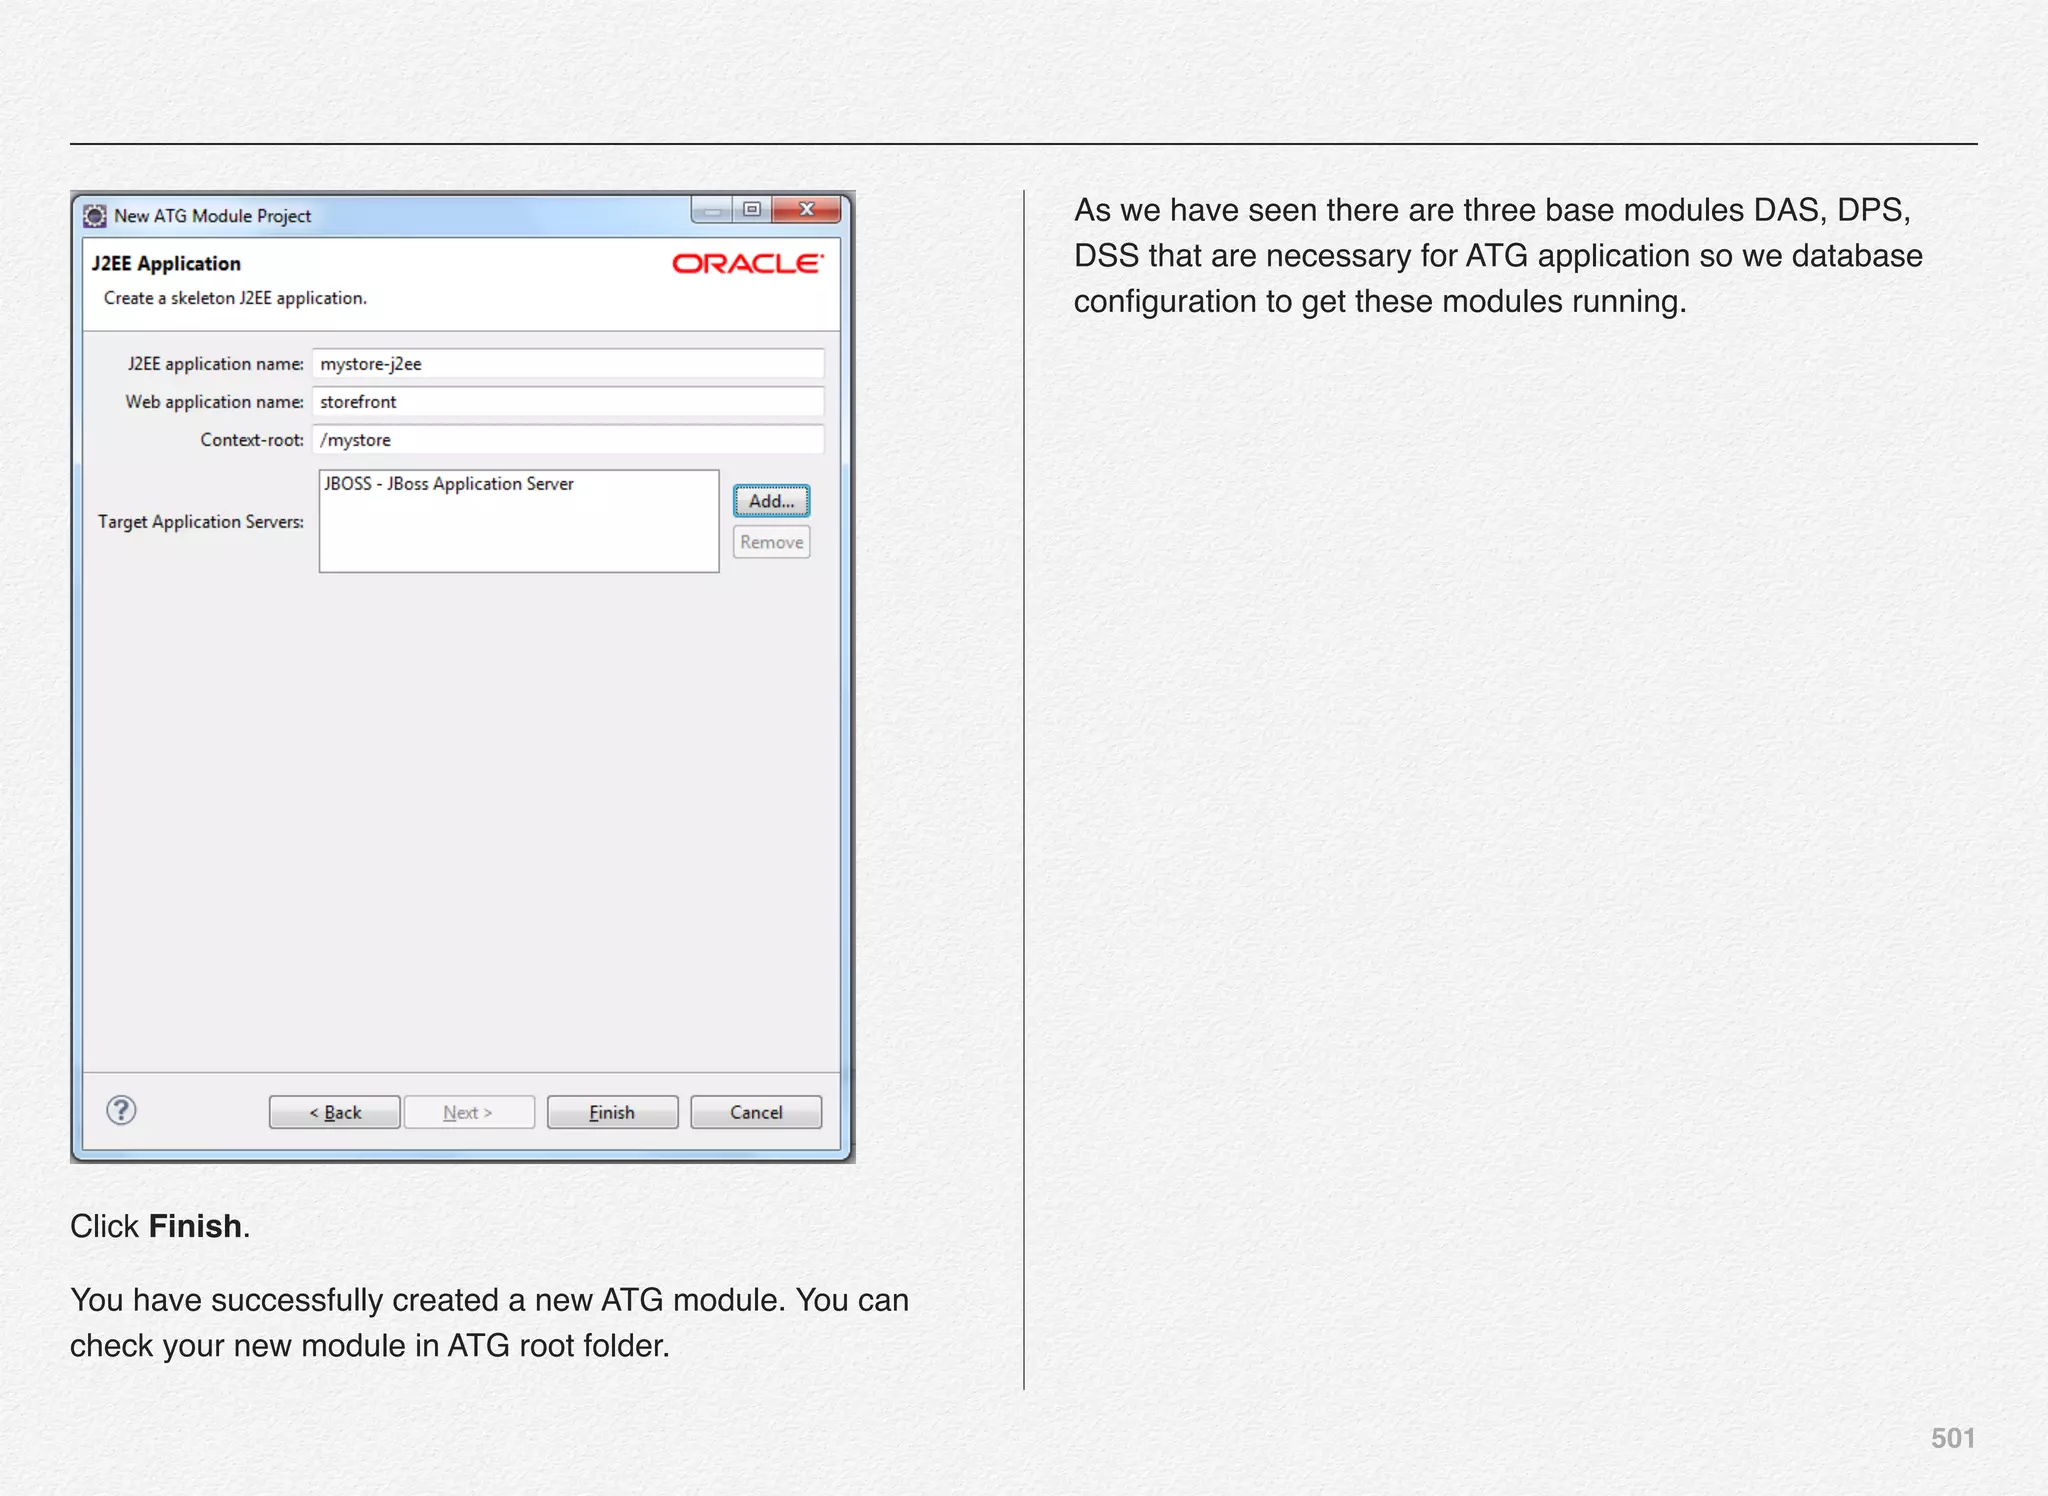Image resolution: width=2048 pixels, height=1496 pixels.
Task: Click the bold word Finish in instructions
Action: click(195, 1226)
